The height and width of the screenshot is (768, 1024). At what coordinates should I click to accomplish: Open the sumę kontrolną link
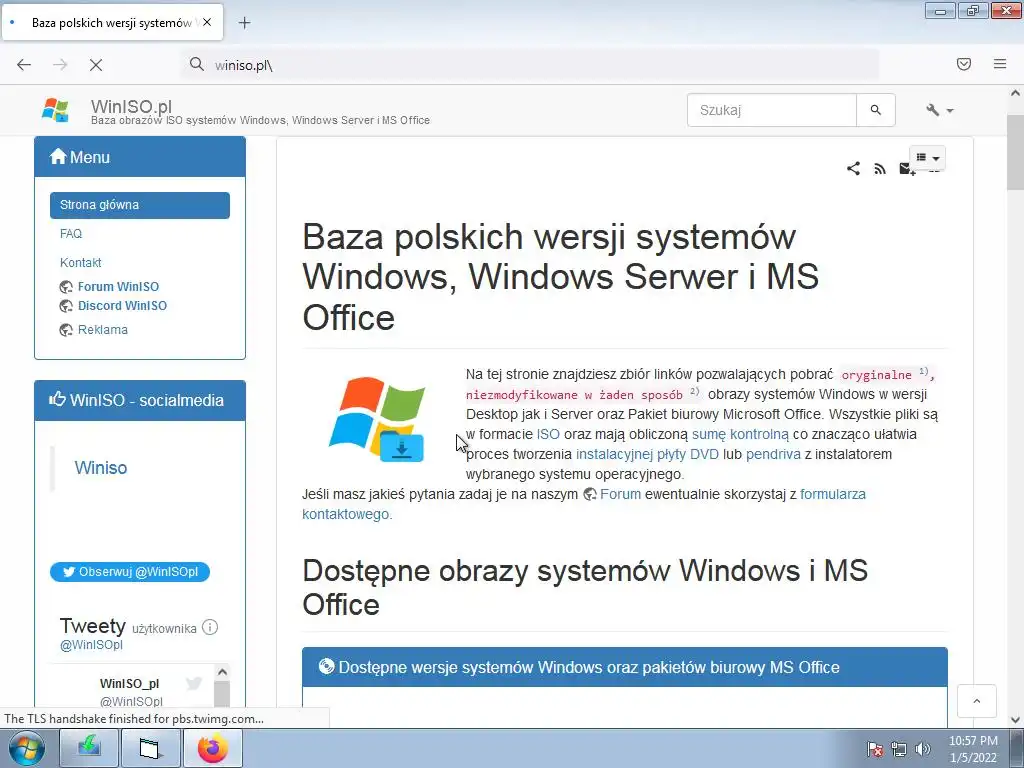(x=740, y=434)
